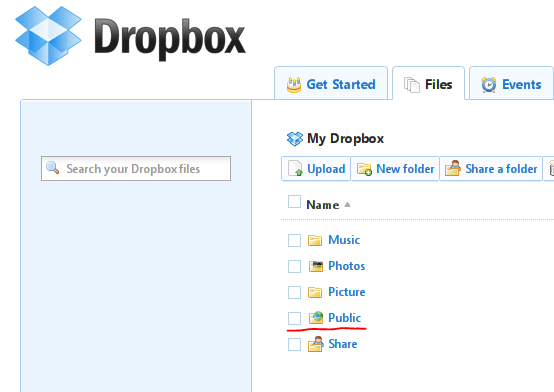554x392 pixels.
Task: Open the Events tab
Action: tap(511, 83)
